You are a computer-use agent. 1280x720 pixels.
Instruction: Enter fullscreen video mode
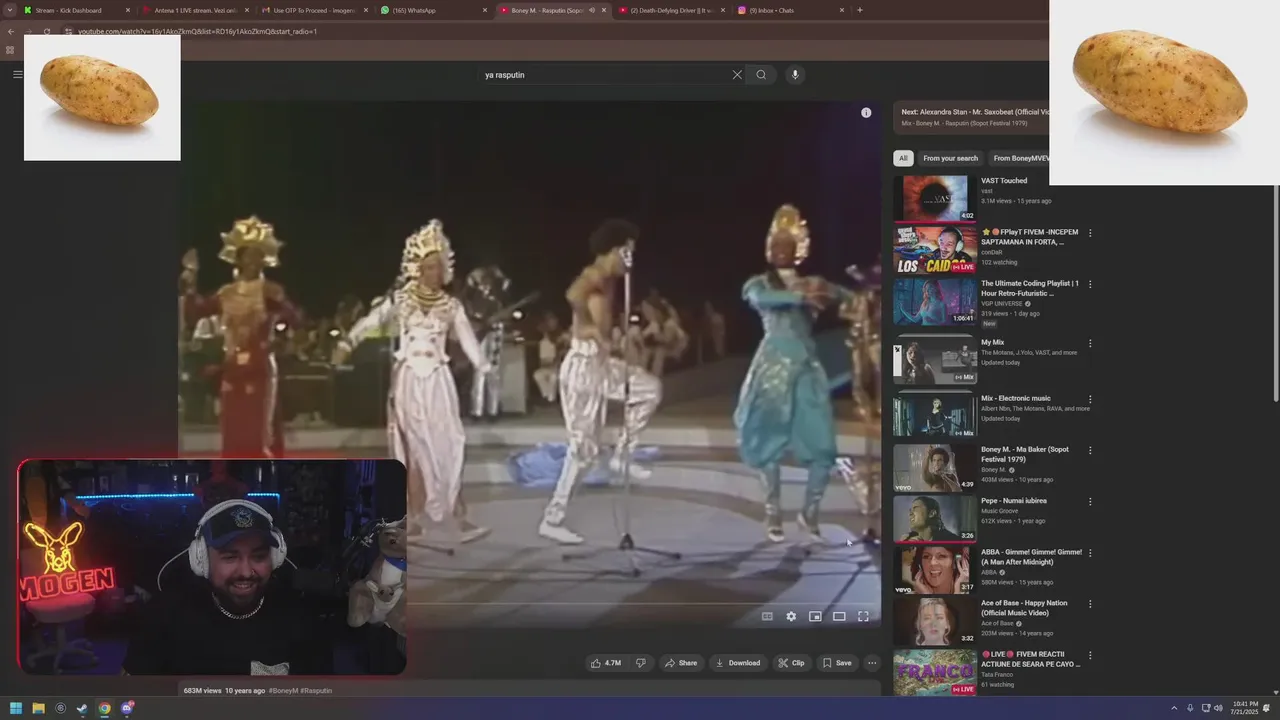click(x=863, y=616)
